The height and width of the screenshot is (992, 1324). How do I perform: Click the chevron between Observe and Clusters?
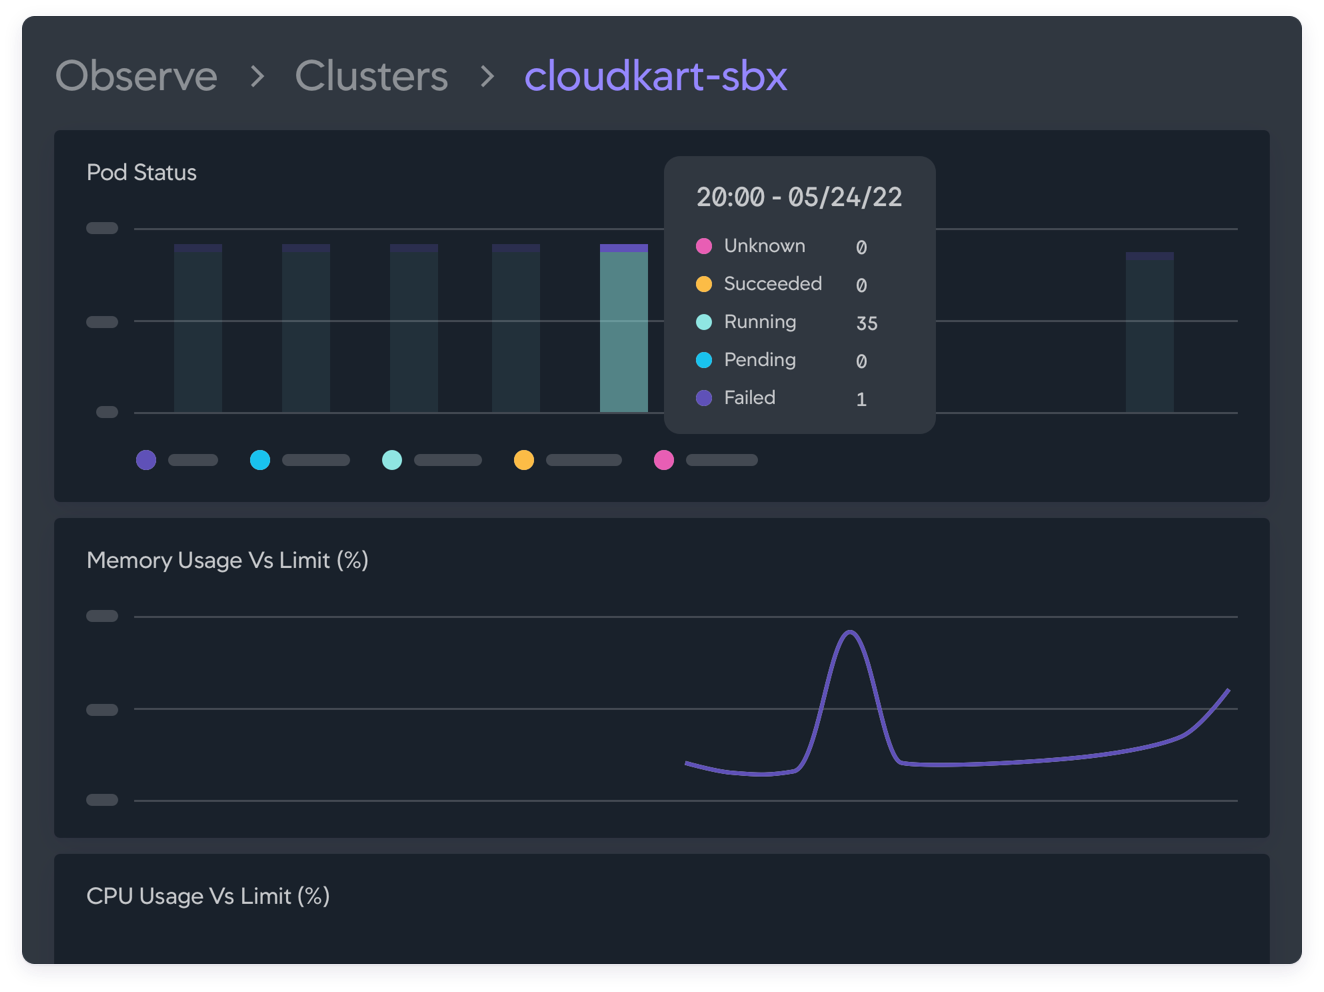point(257,76)
